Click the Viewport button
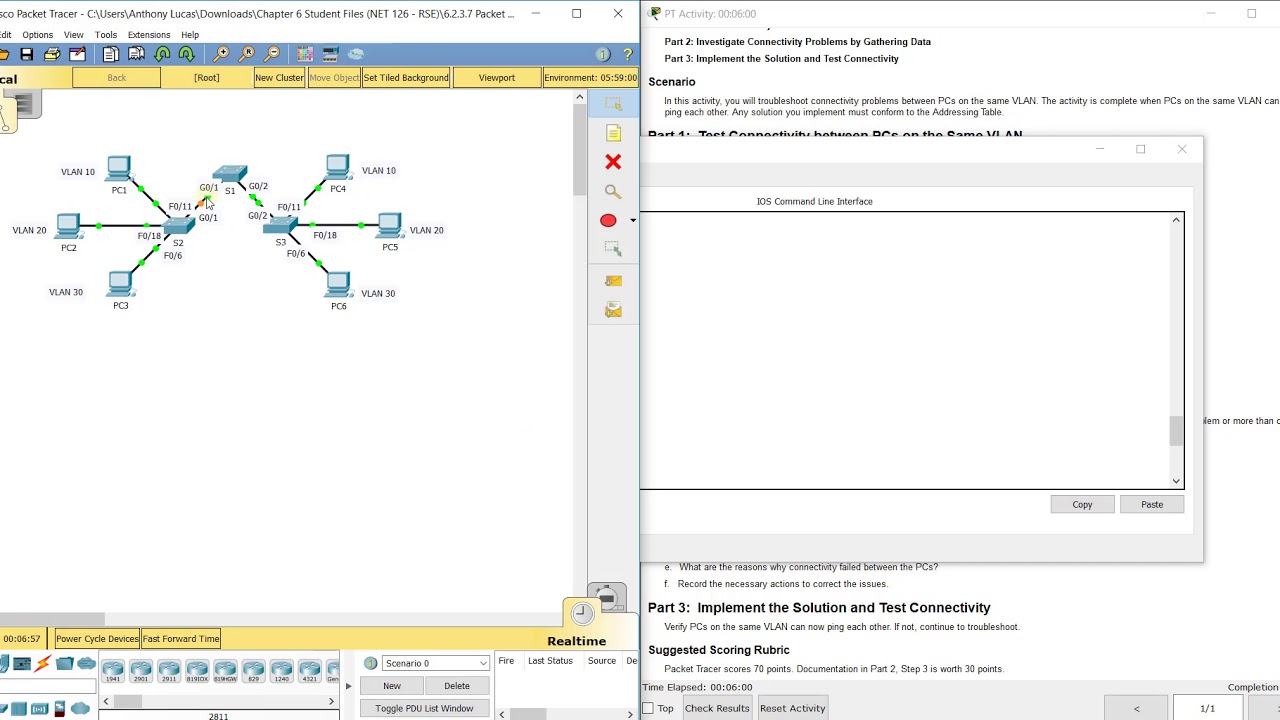 point(497,78)
